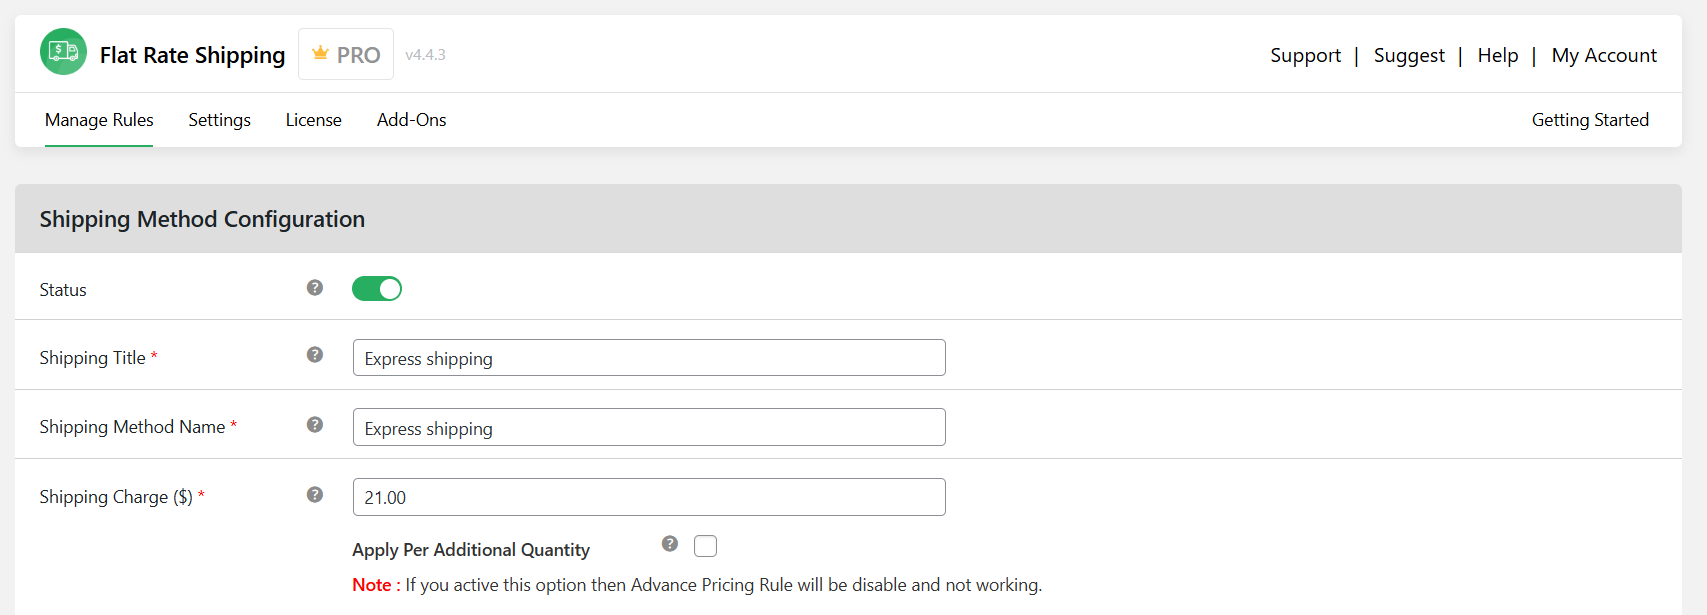Switch to the Settings tab
Screen dimensions: 1707x615
pyautogui.click(x=219, y=120)
